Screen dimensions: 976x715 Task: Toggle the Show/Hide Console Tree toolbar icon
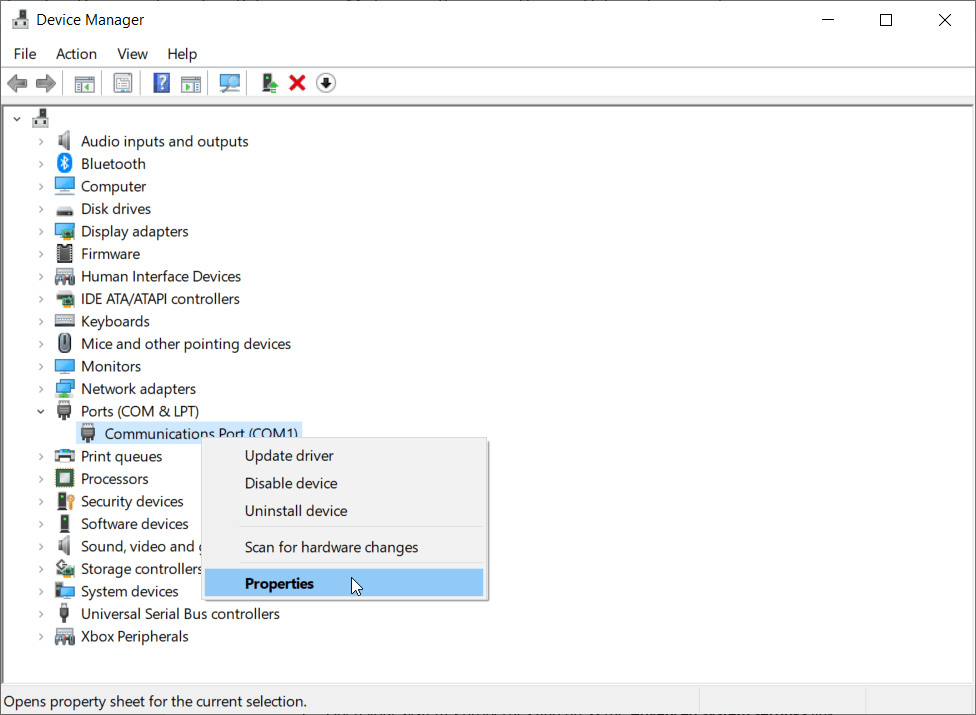click(x=84, y=82)
